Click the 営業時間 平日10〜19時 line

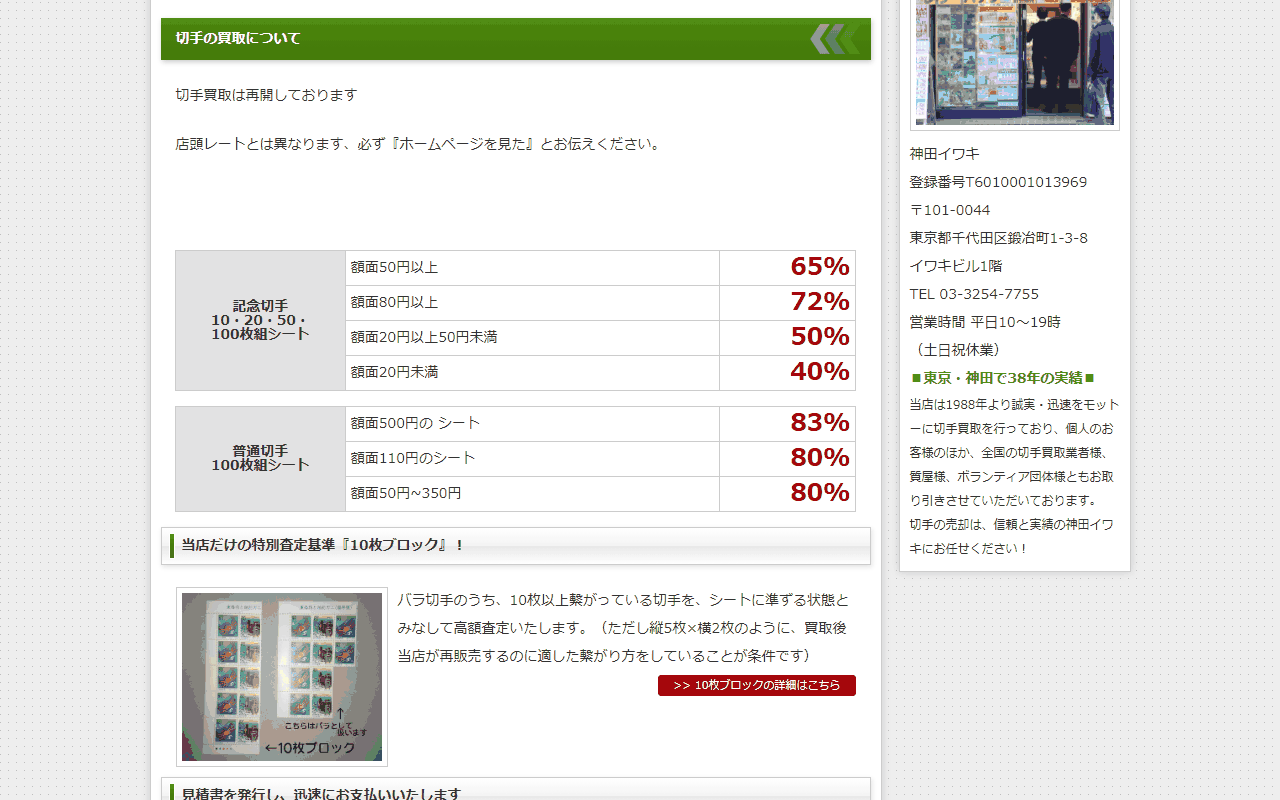(985, 322)
